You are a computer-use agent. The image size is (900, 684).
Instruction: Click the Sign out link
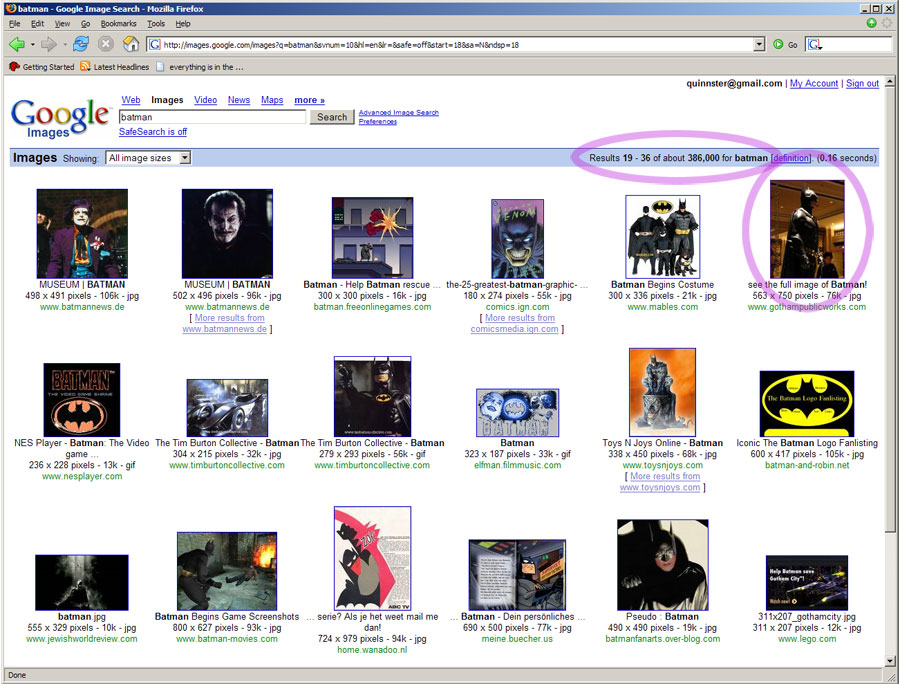pos(862,83)
